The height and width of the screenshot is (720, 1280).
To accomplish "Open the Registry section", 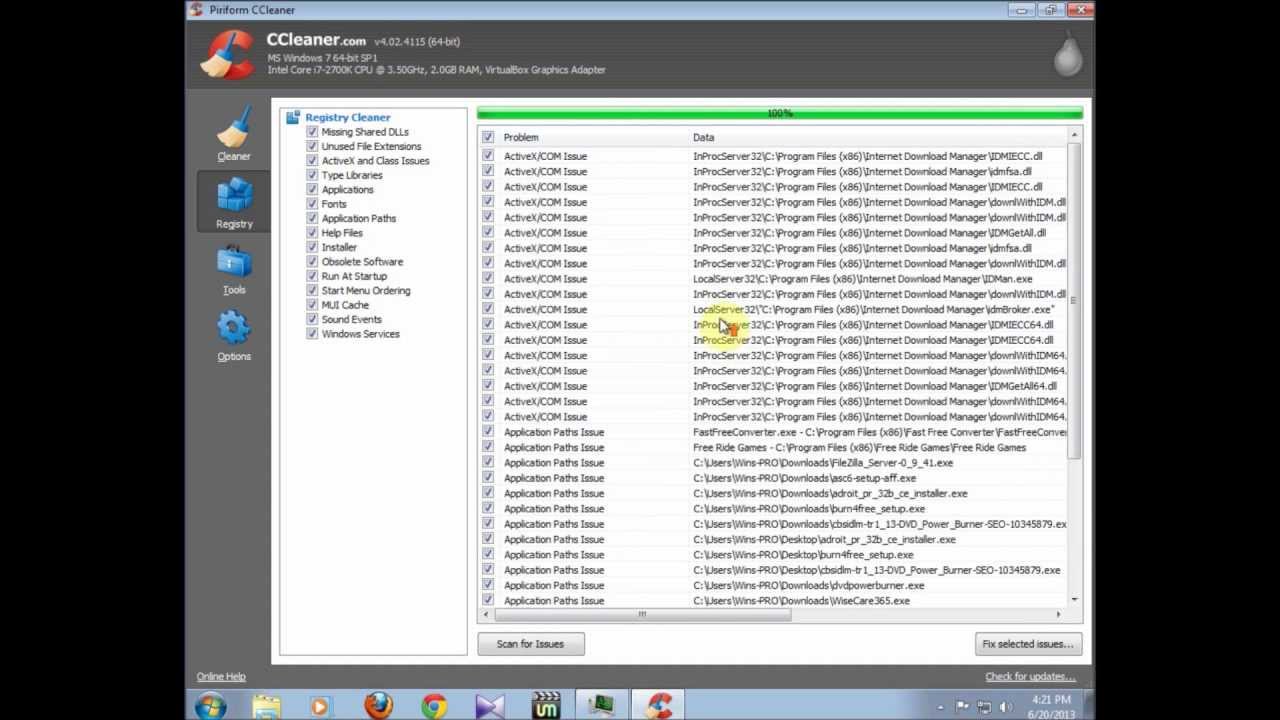I will 234,202.
